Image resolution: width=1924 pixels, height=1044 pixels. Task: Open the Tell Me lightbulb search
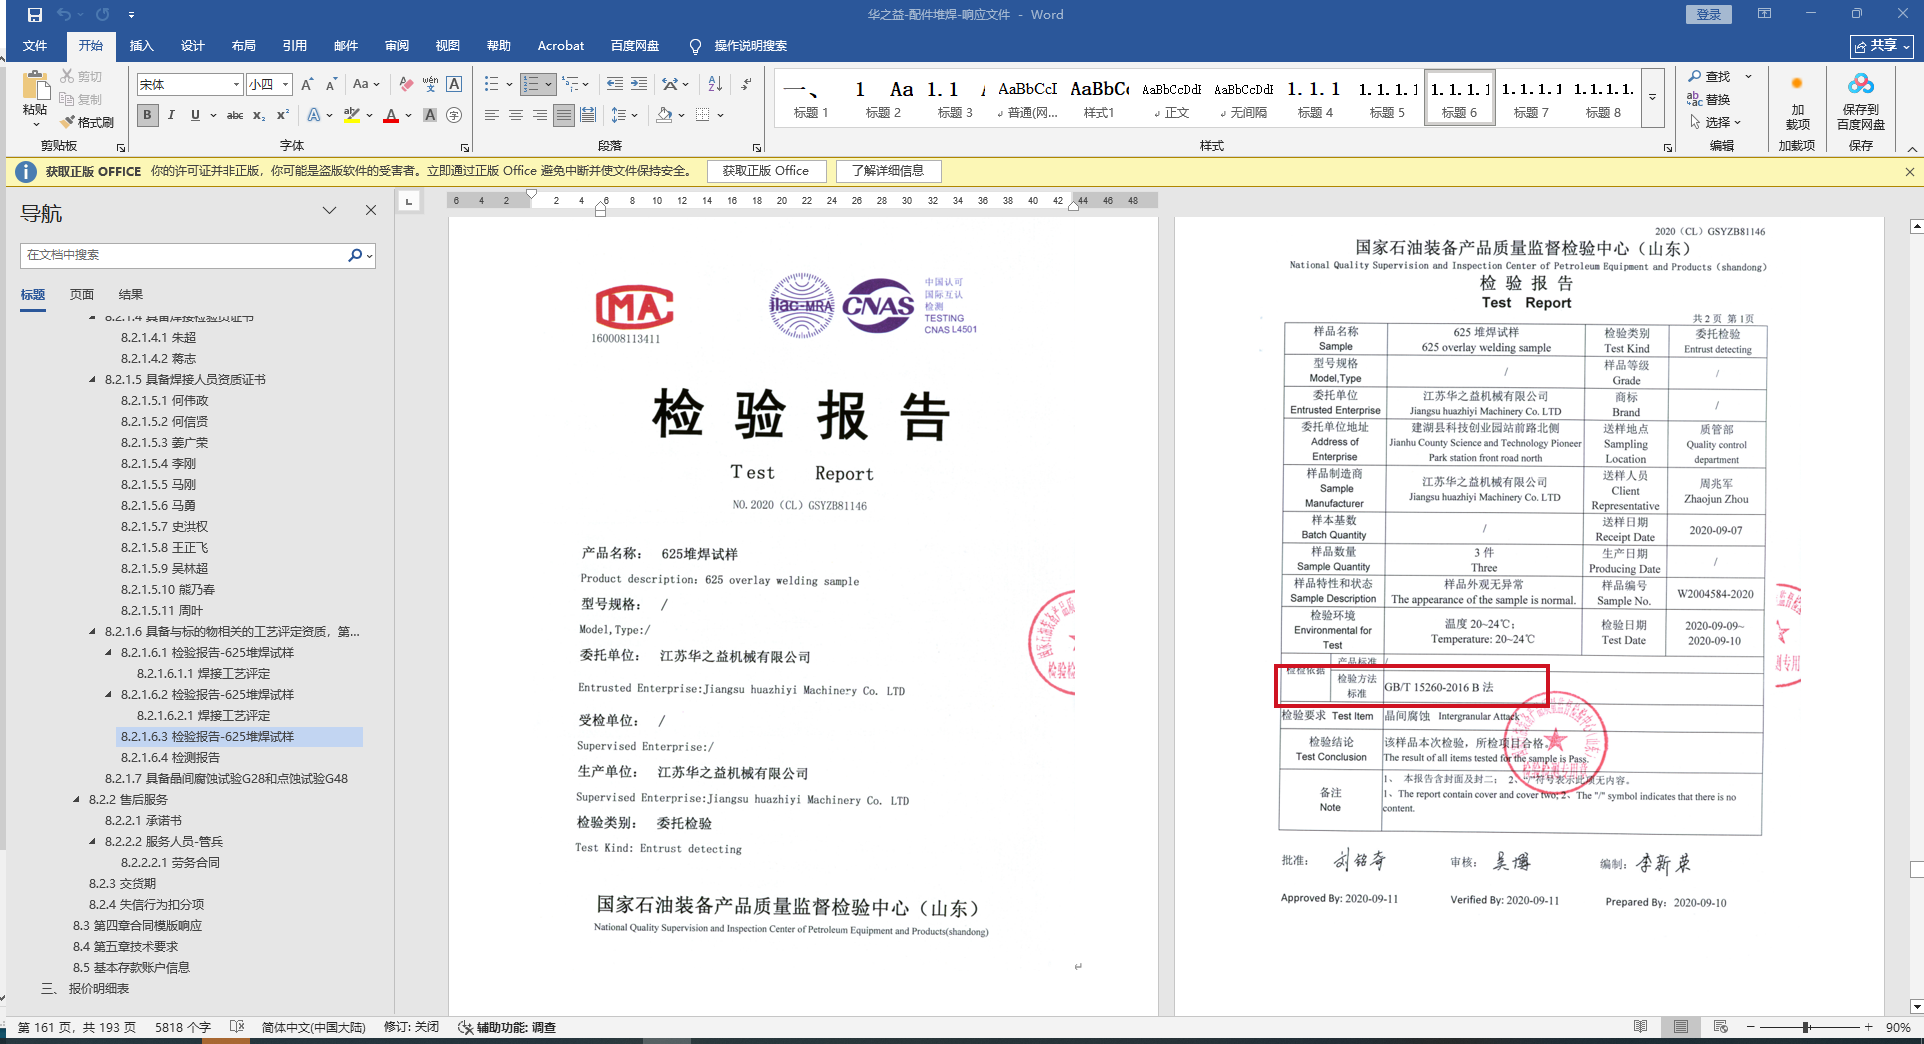tap(695, 46)
